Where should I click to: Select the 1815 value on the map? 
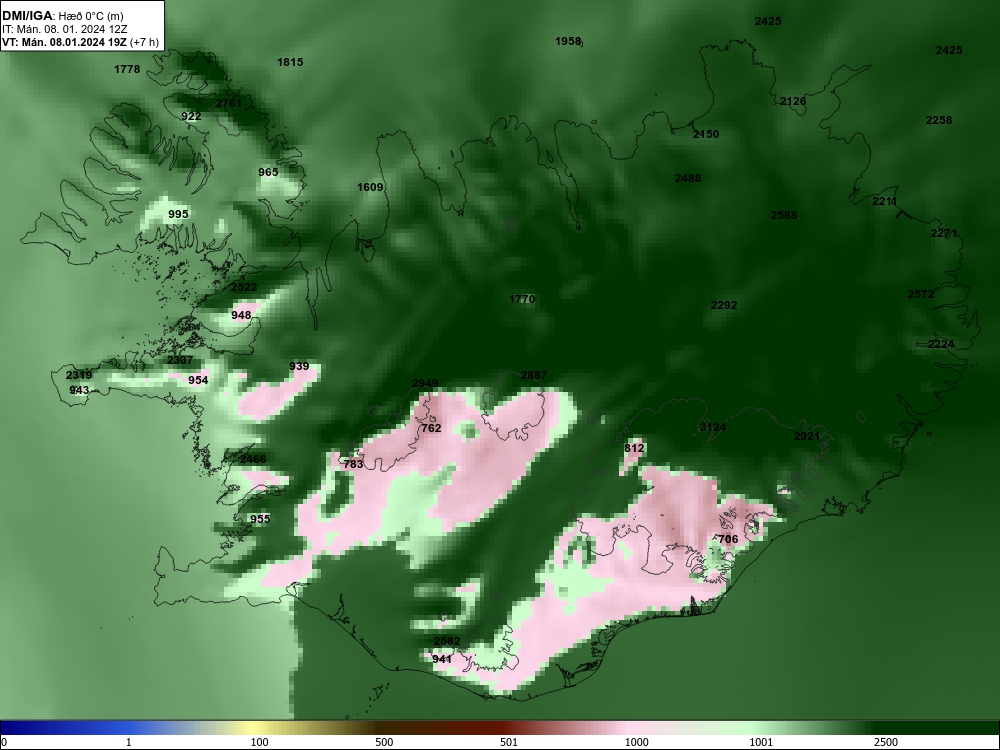[x=290, y=62]
